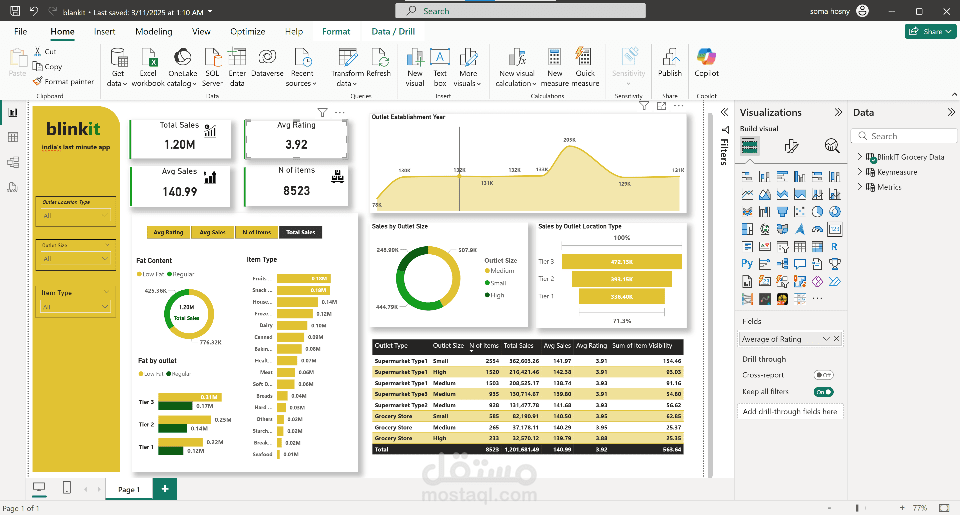The height and width of the screenshot is (515, 960).
Task: Click the New measure icon
Action: [x=554, y=58]
